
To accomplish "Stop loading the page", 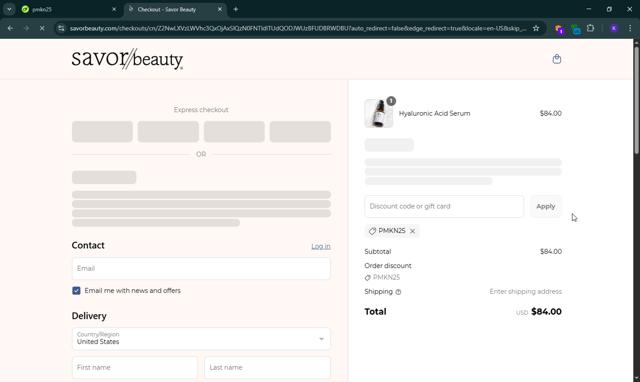I will [x=42, y=28].
